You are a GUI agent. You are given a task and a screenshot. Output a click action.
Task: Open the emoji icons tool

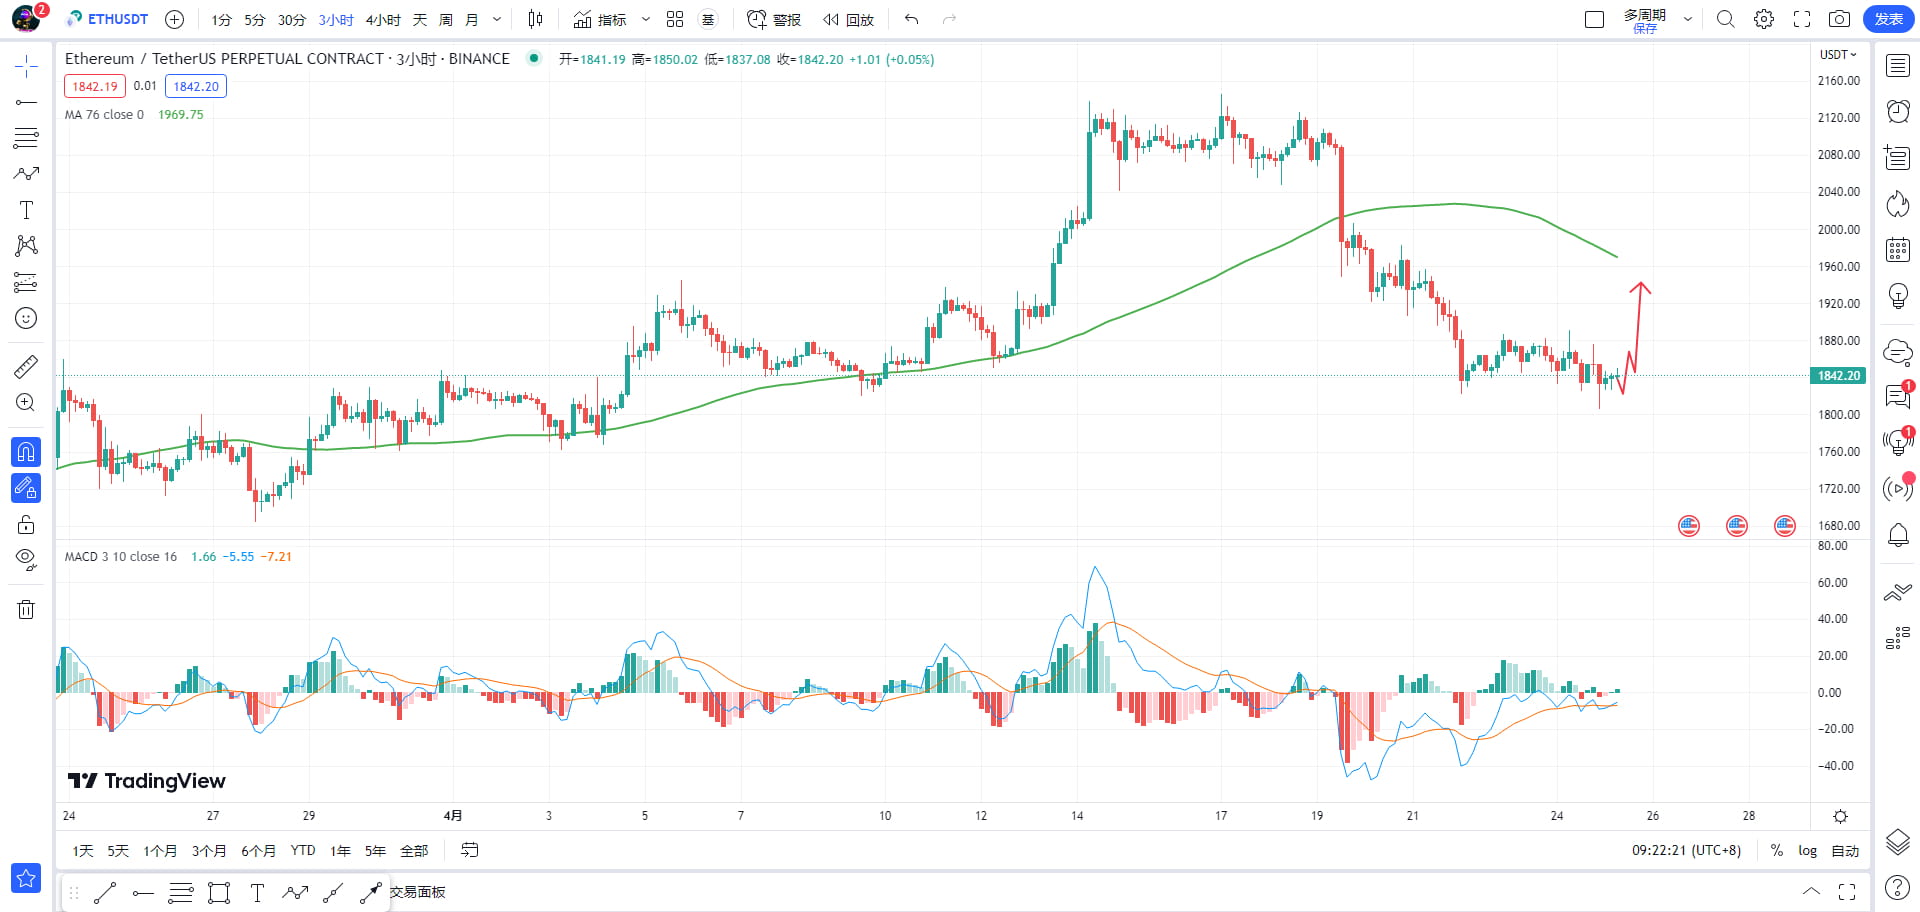pos(26,318)
